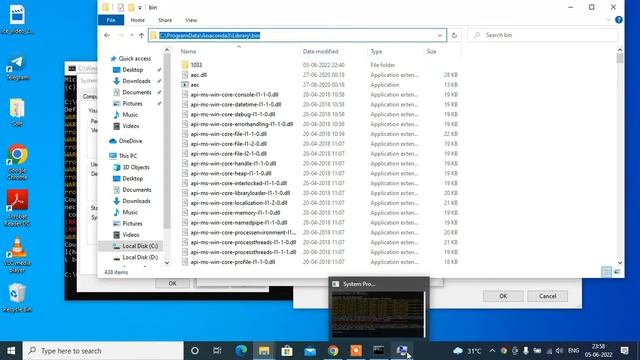This screenshot has height=360, width=640.
Task: Refresh the bin folder view
Action: (x=454, y=35)
